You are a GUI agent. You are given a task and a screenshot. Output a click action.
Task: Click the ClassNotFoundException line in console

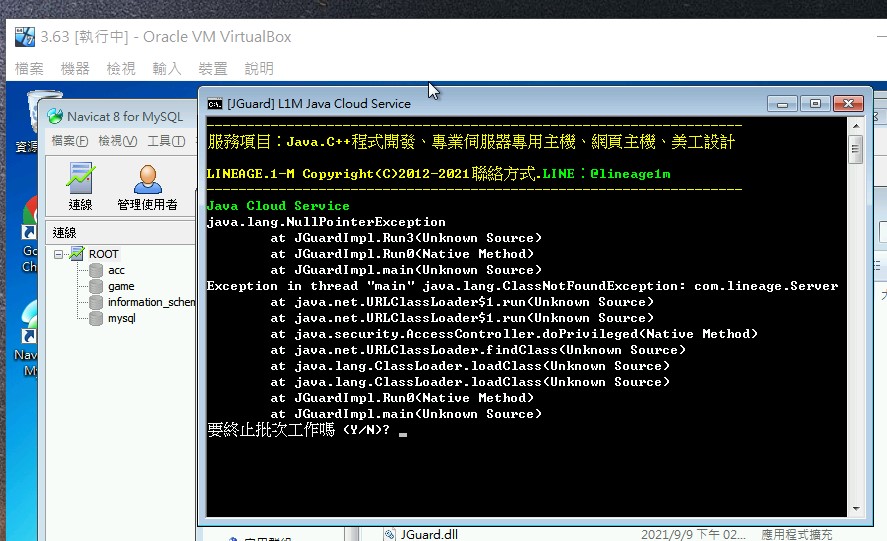tap(522, 286)
